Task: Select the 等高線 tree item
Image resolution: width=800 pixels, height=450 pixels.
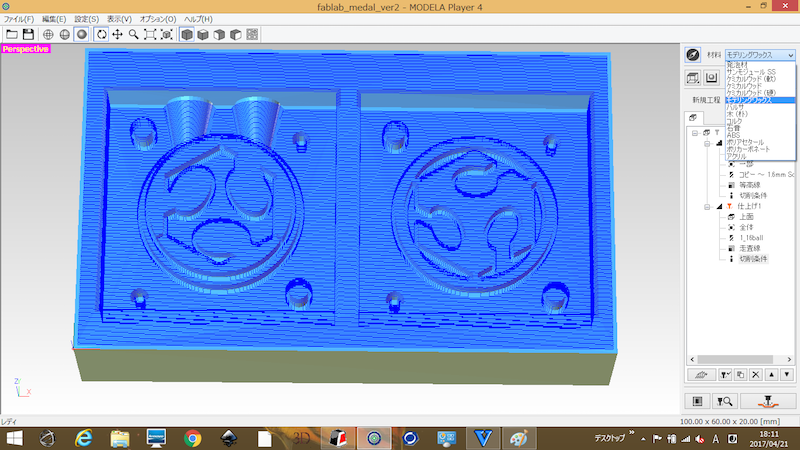Action: pos(750,185)
